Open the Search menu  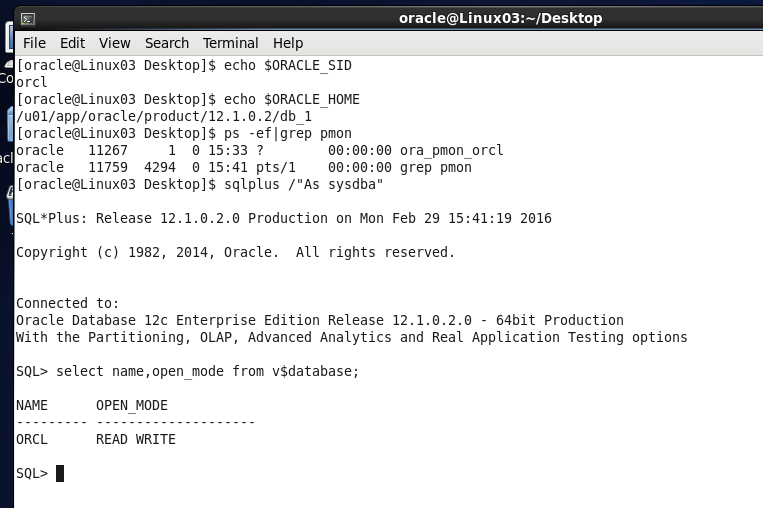(x=166, y=43)
